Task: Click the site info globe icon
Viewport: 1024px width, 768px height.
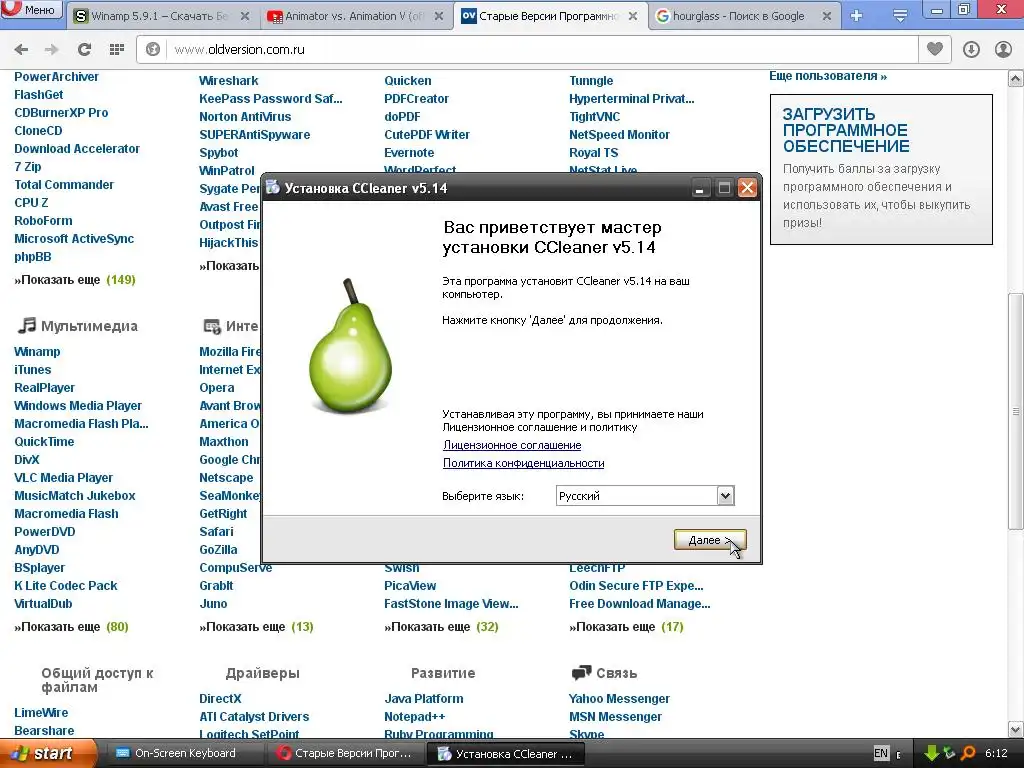Action: pos(153,50)
